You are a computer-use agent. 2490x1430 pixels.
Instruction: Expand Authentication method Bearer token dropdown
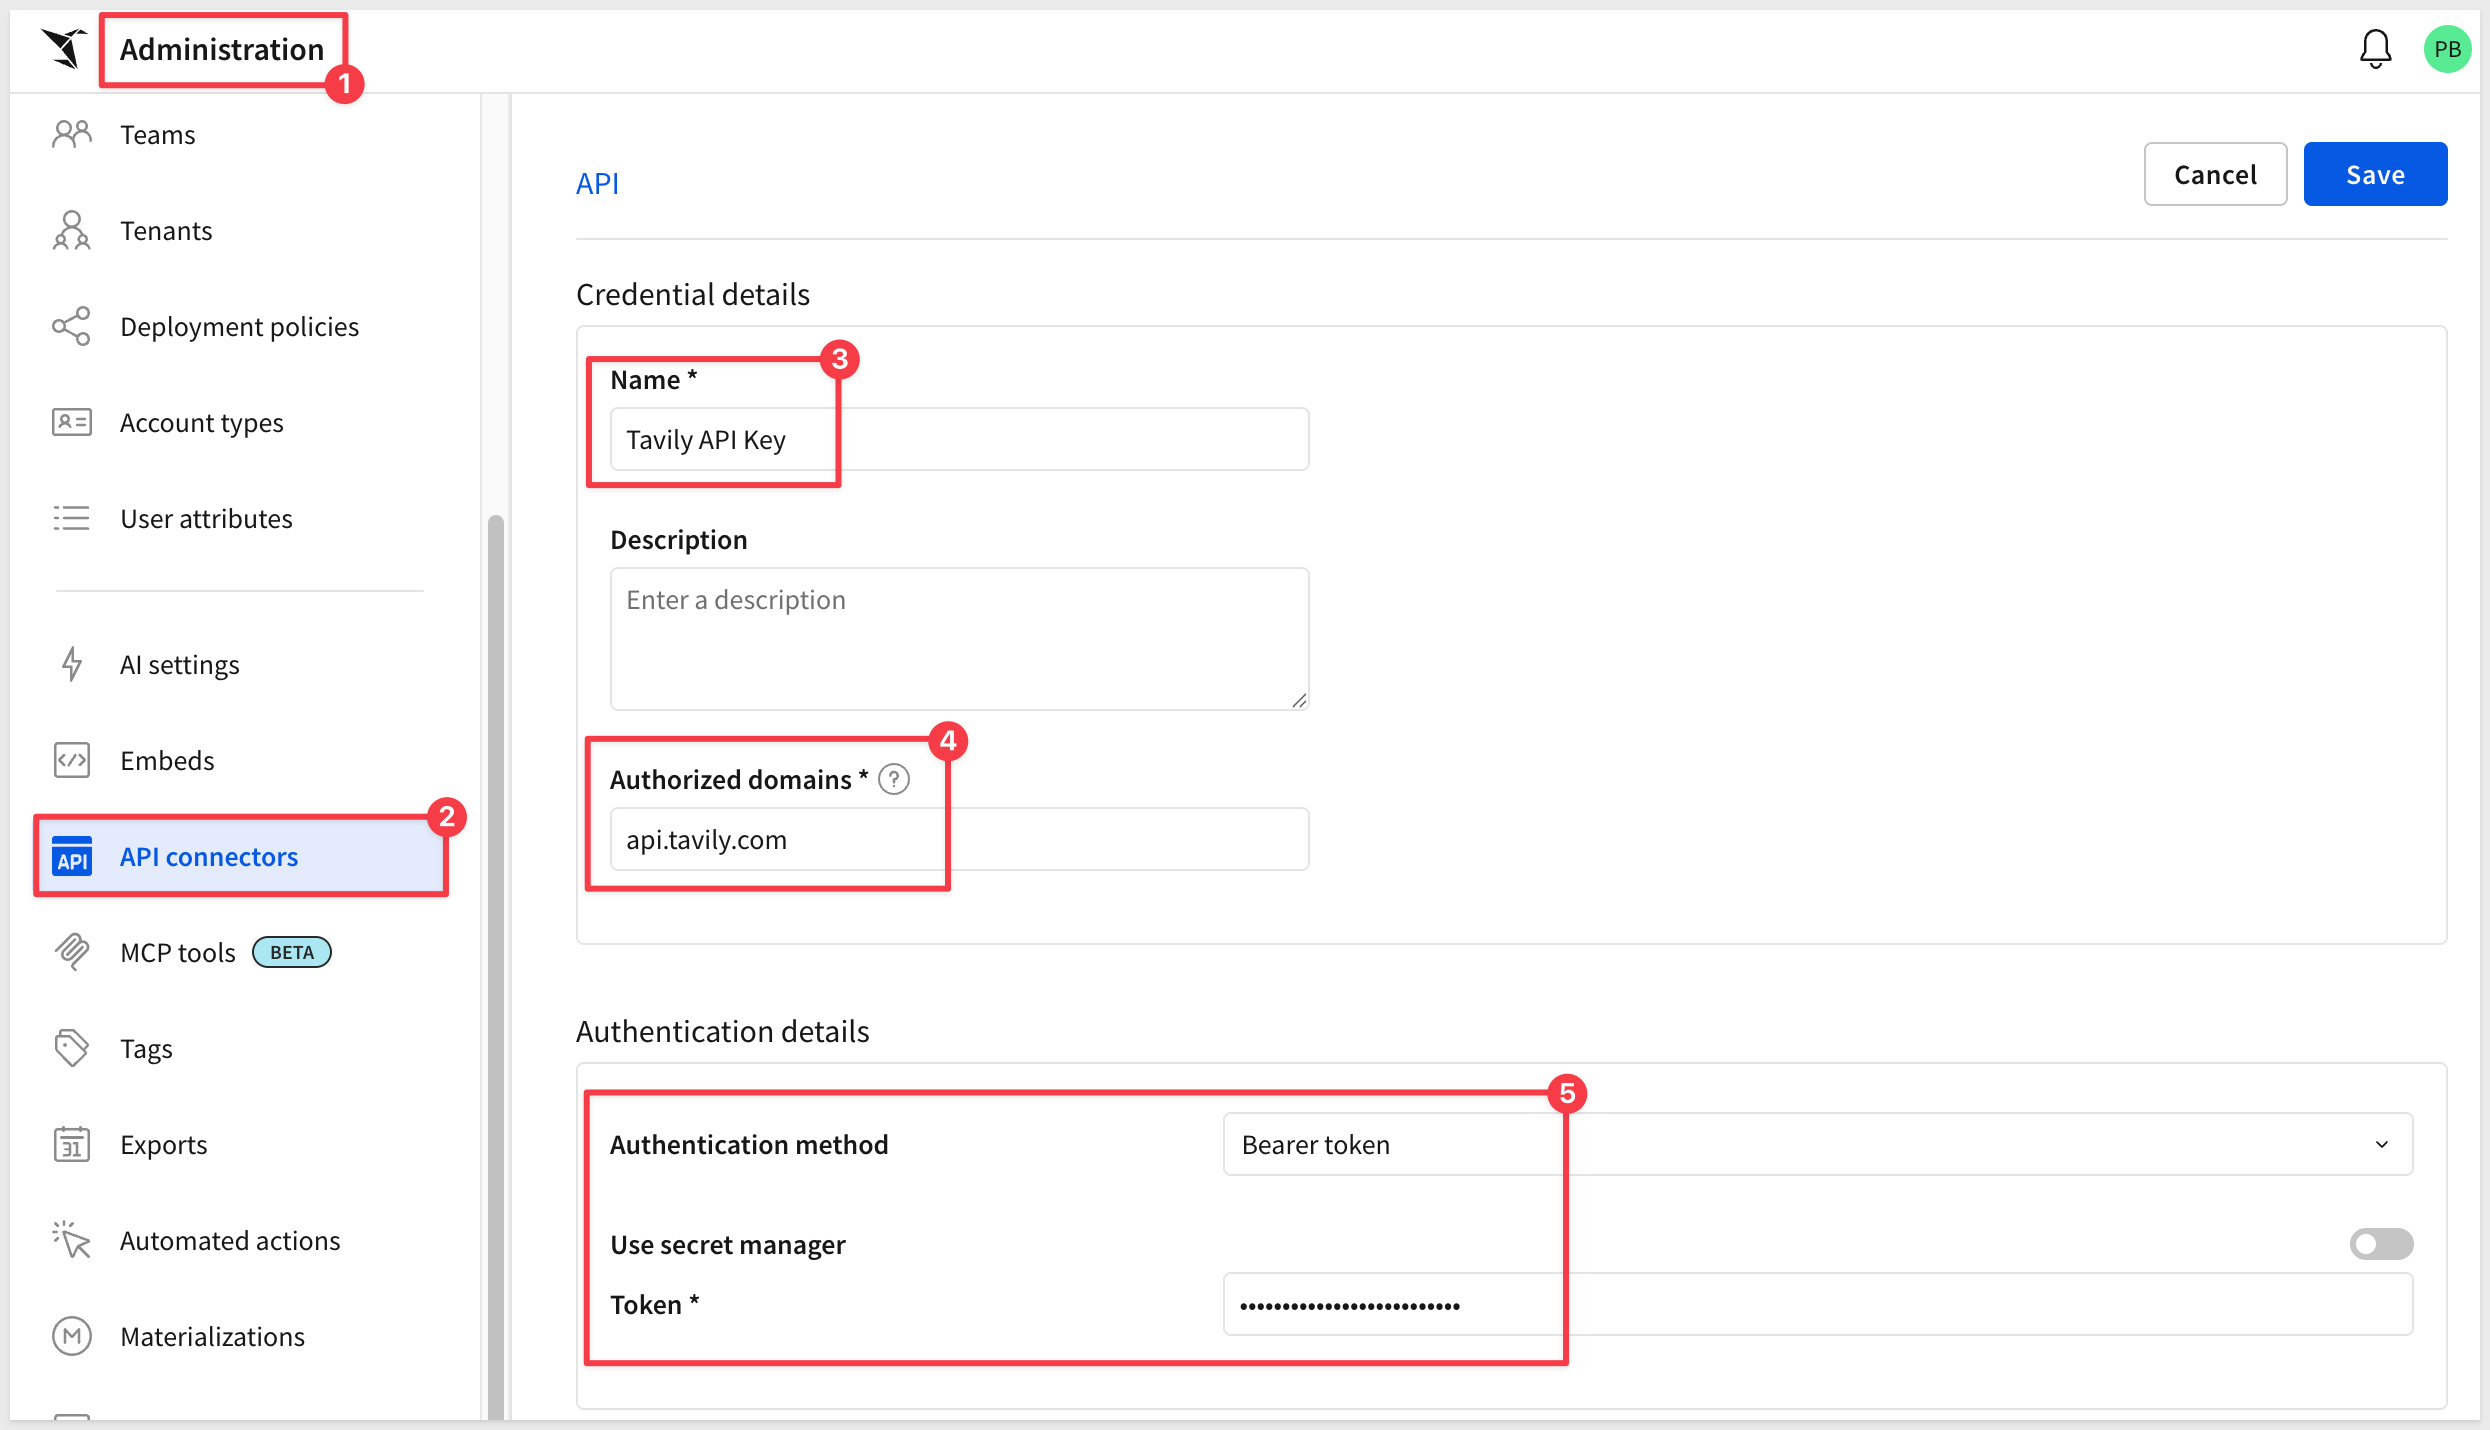coord(1817,1144)
